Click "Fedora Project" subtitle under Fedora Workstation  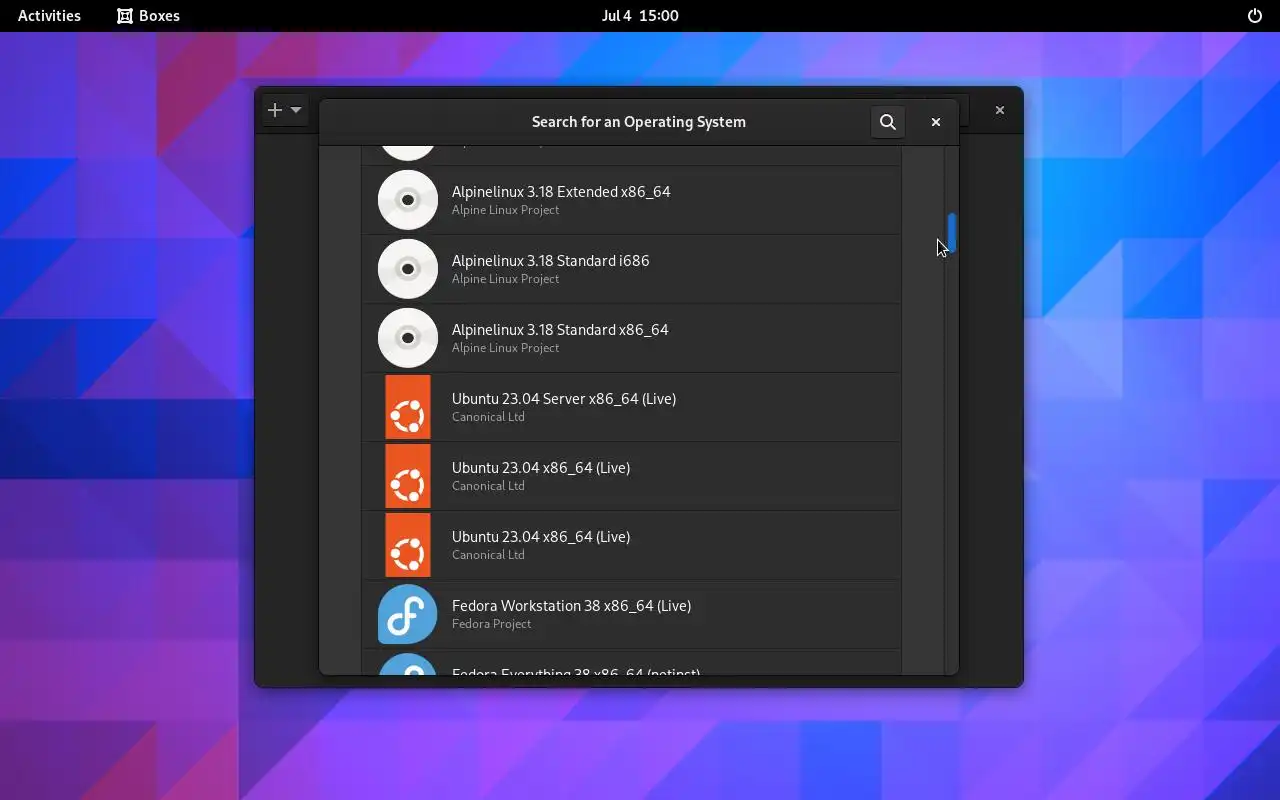(x=491, y=624)
